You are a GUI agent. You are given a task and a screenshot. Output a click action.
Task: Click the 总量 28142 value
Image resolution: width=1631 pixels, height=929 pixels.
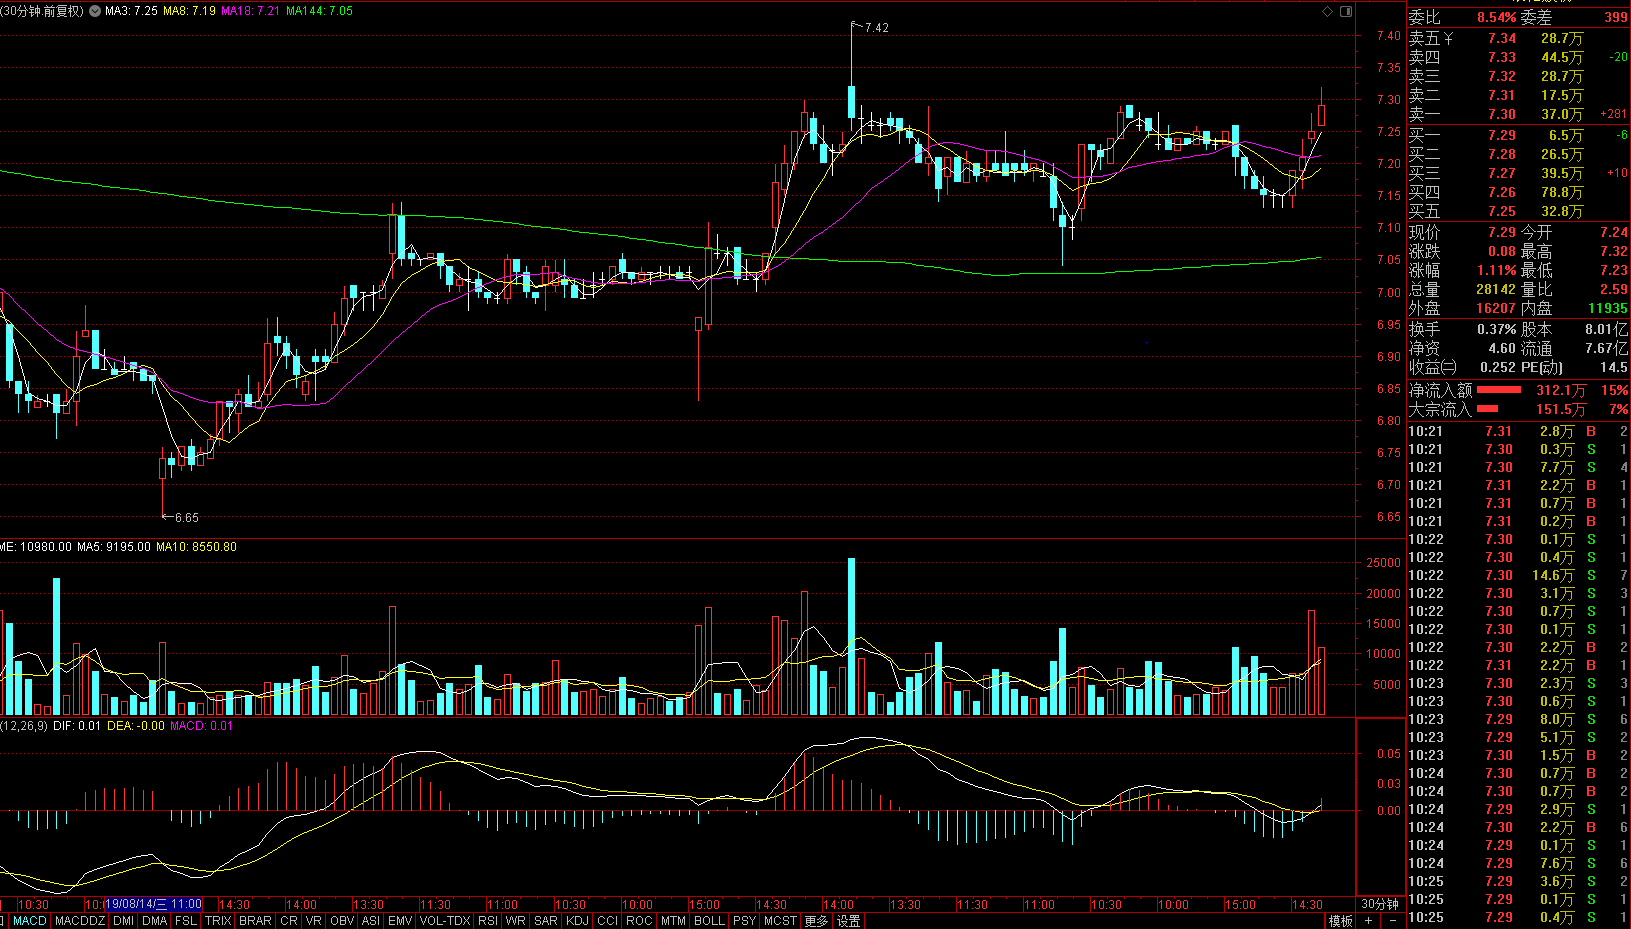1496,289
